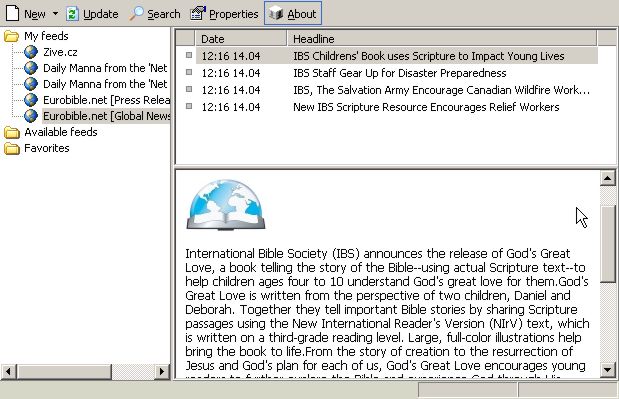
Task: Click the About toolbar button
Action: click(293, 13)
